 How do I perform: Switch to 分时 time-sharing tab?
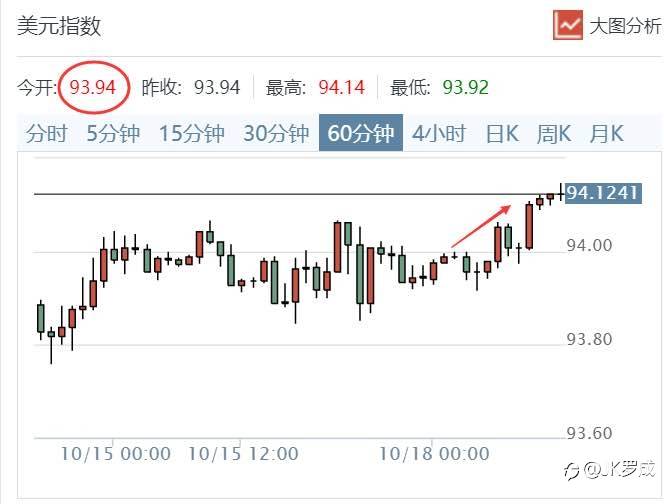[47, 134]
